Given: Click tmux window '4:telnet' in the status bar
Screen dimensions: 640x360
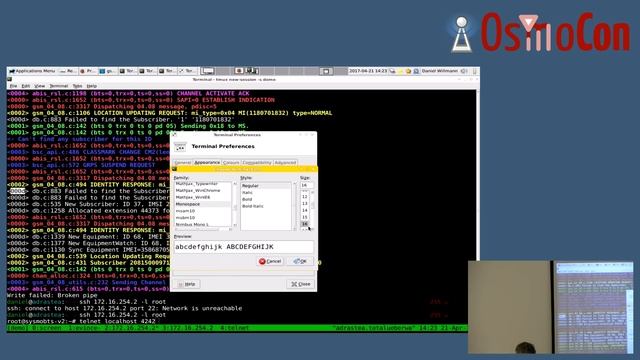Looking at the screenshot, I should 234,328.
